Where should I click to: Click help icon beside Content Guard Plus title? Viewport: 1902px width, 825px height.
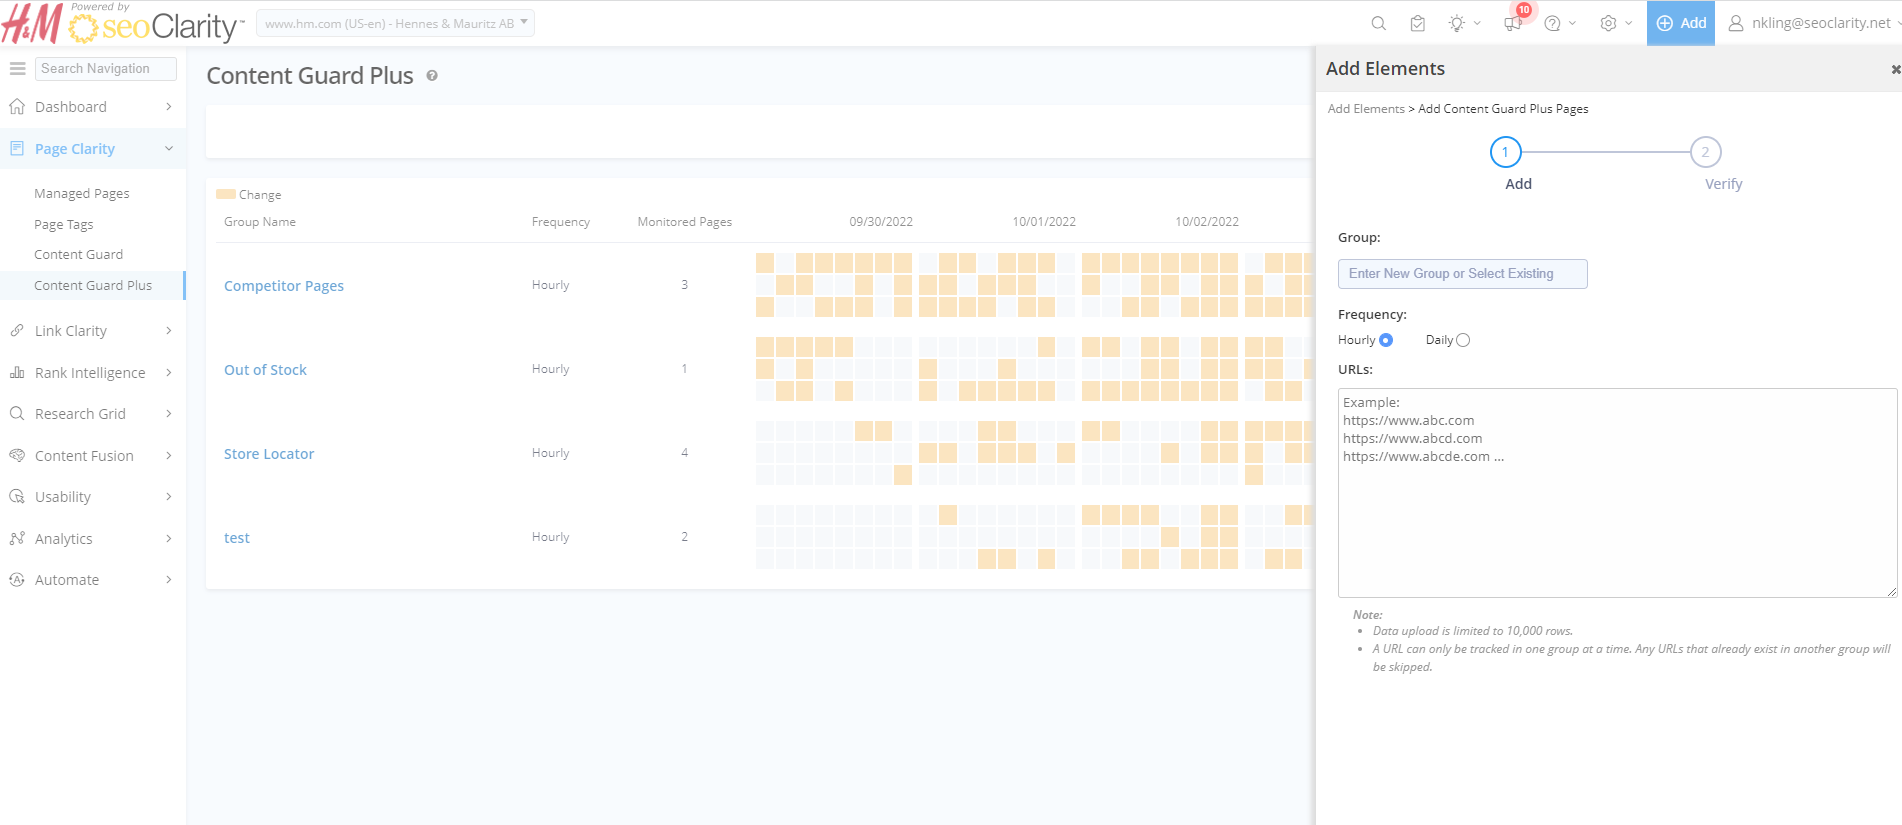click(432, 76)
